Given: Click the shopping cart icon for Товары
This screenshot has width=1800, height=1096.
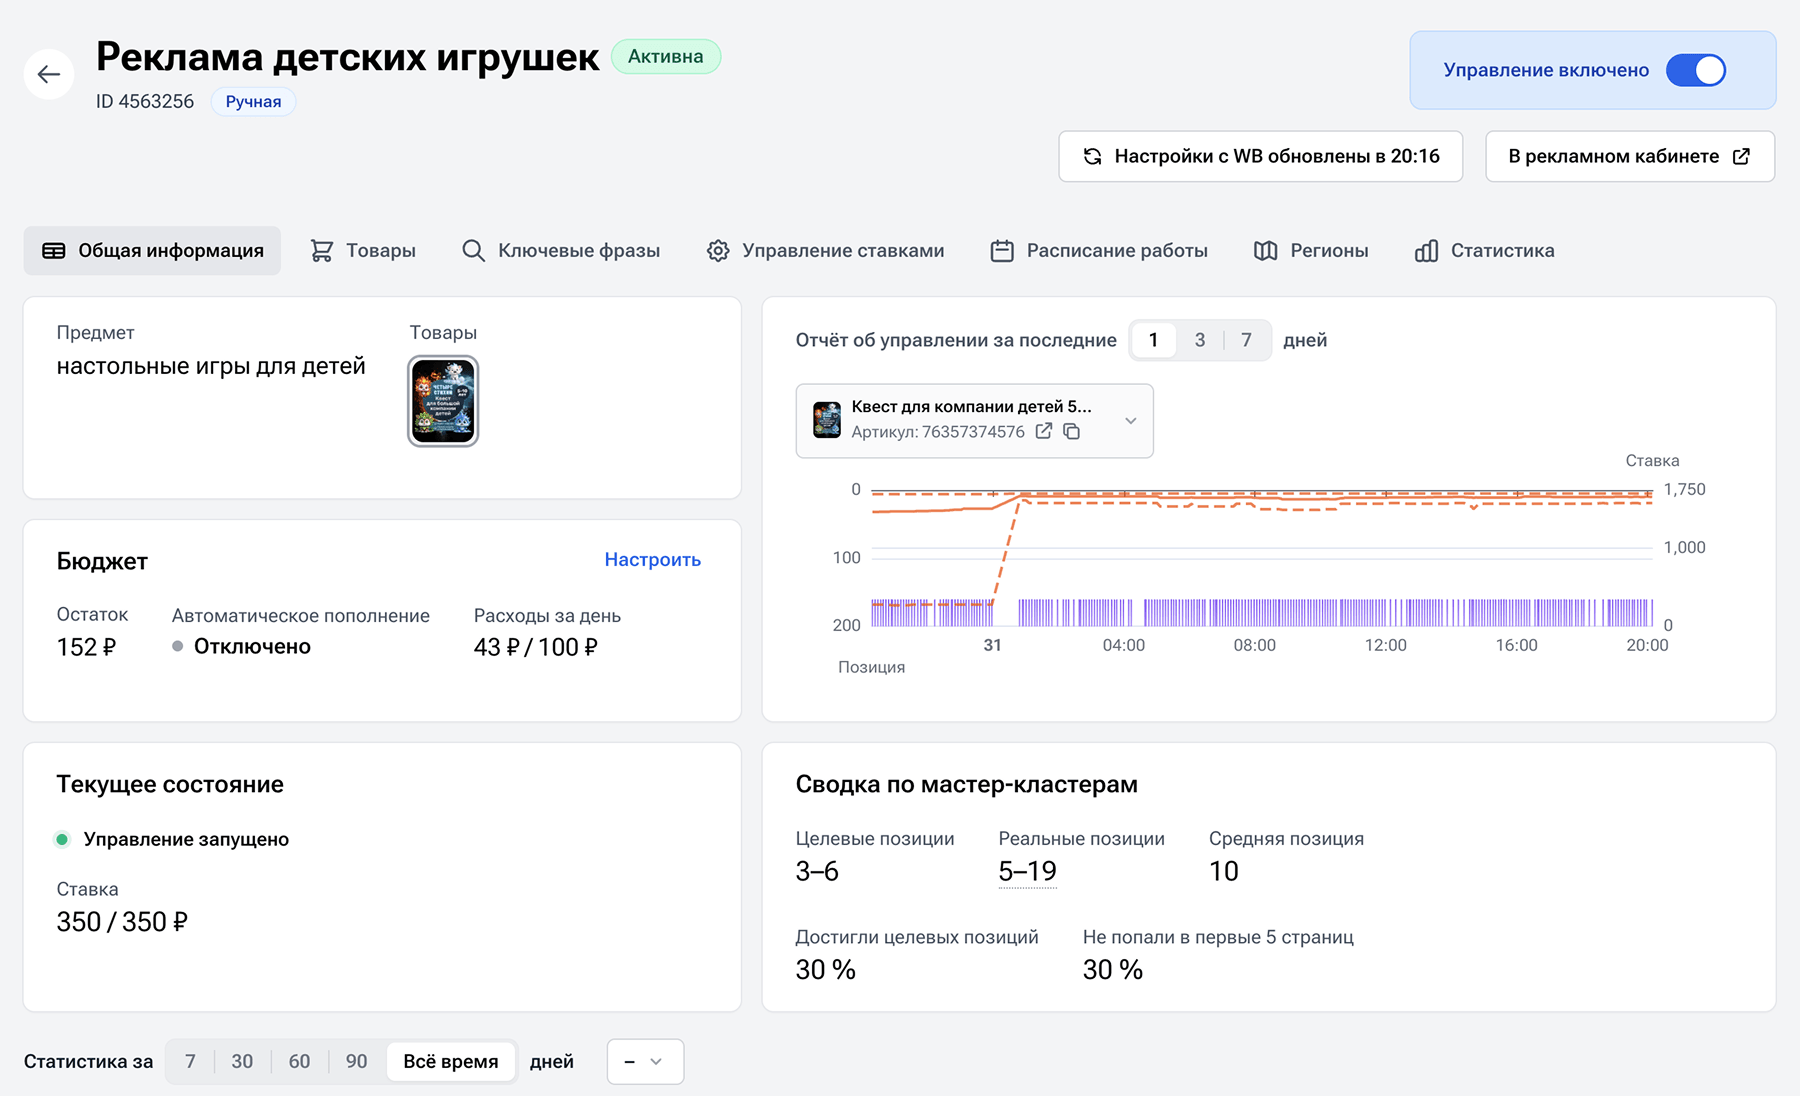Looking at the screenshot, I should pos(321,251).
